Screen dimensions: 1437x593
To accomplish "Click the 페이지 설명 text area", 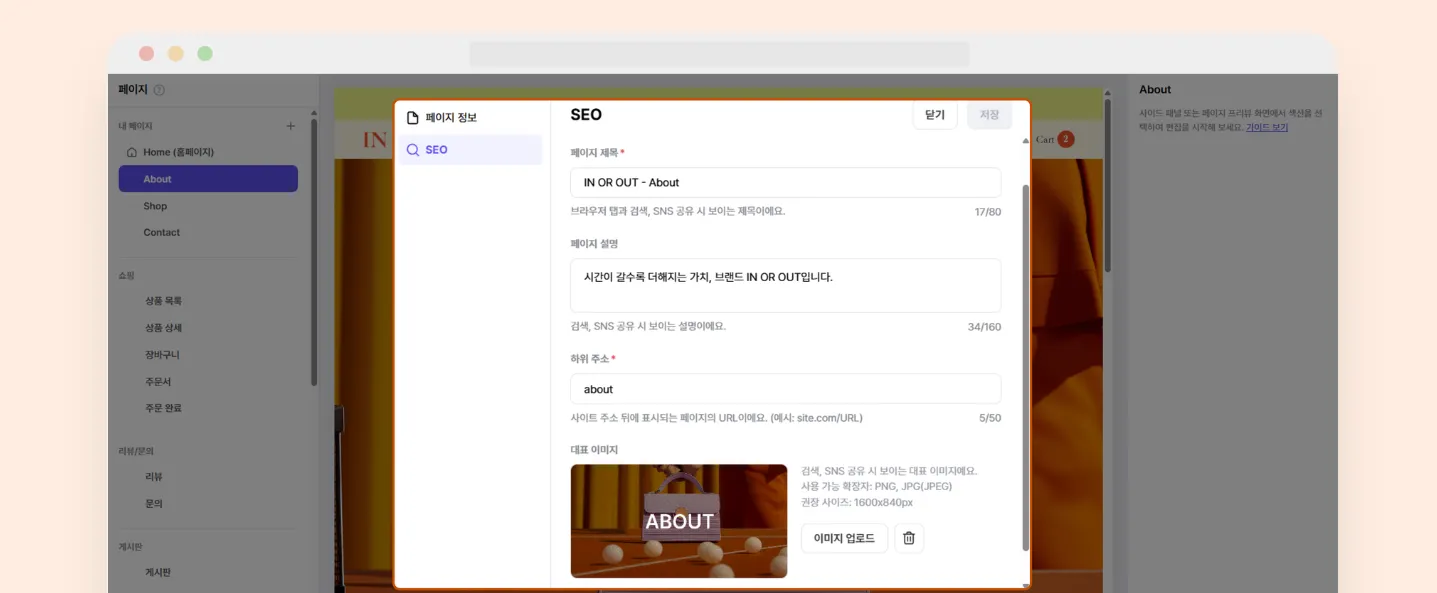I will (x=785, y=286).
